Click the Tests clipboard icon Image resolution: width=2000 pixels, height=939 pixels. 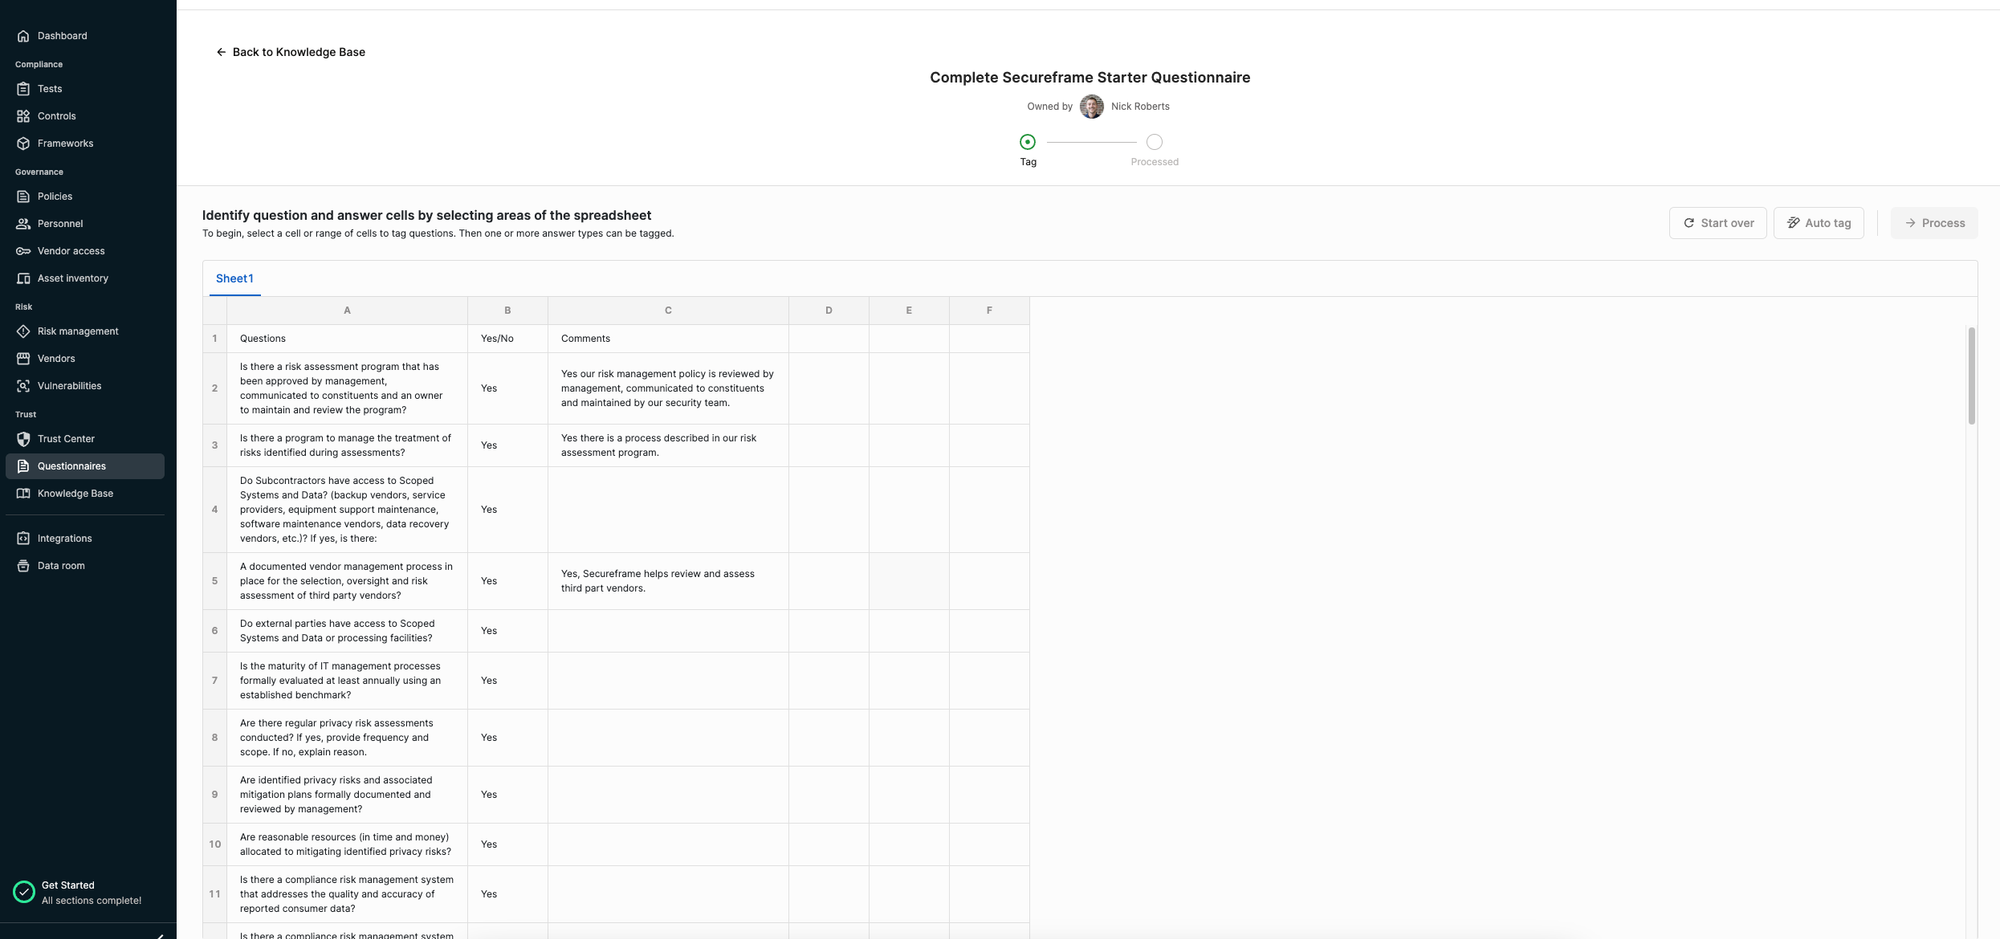tap(23, 89)
